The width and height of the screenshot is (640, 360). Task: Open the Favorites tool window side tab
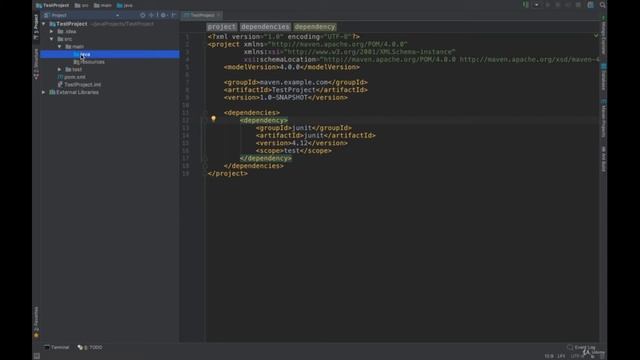point(36,322)
